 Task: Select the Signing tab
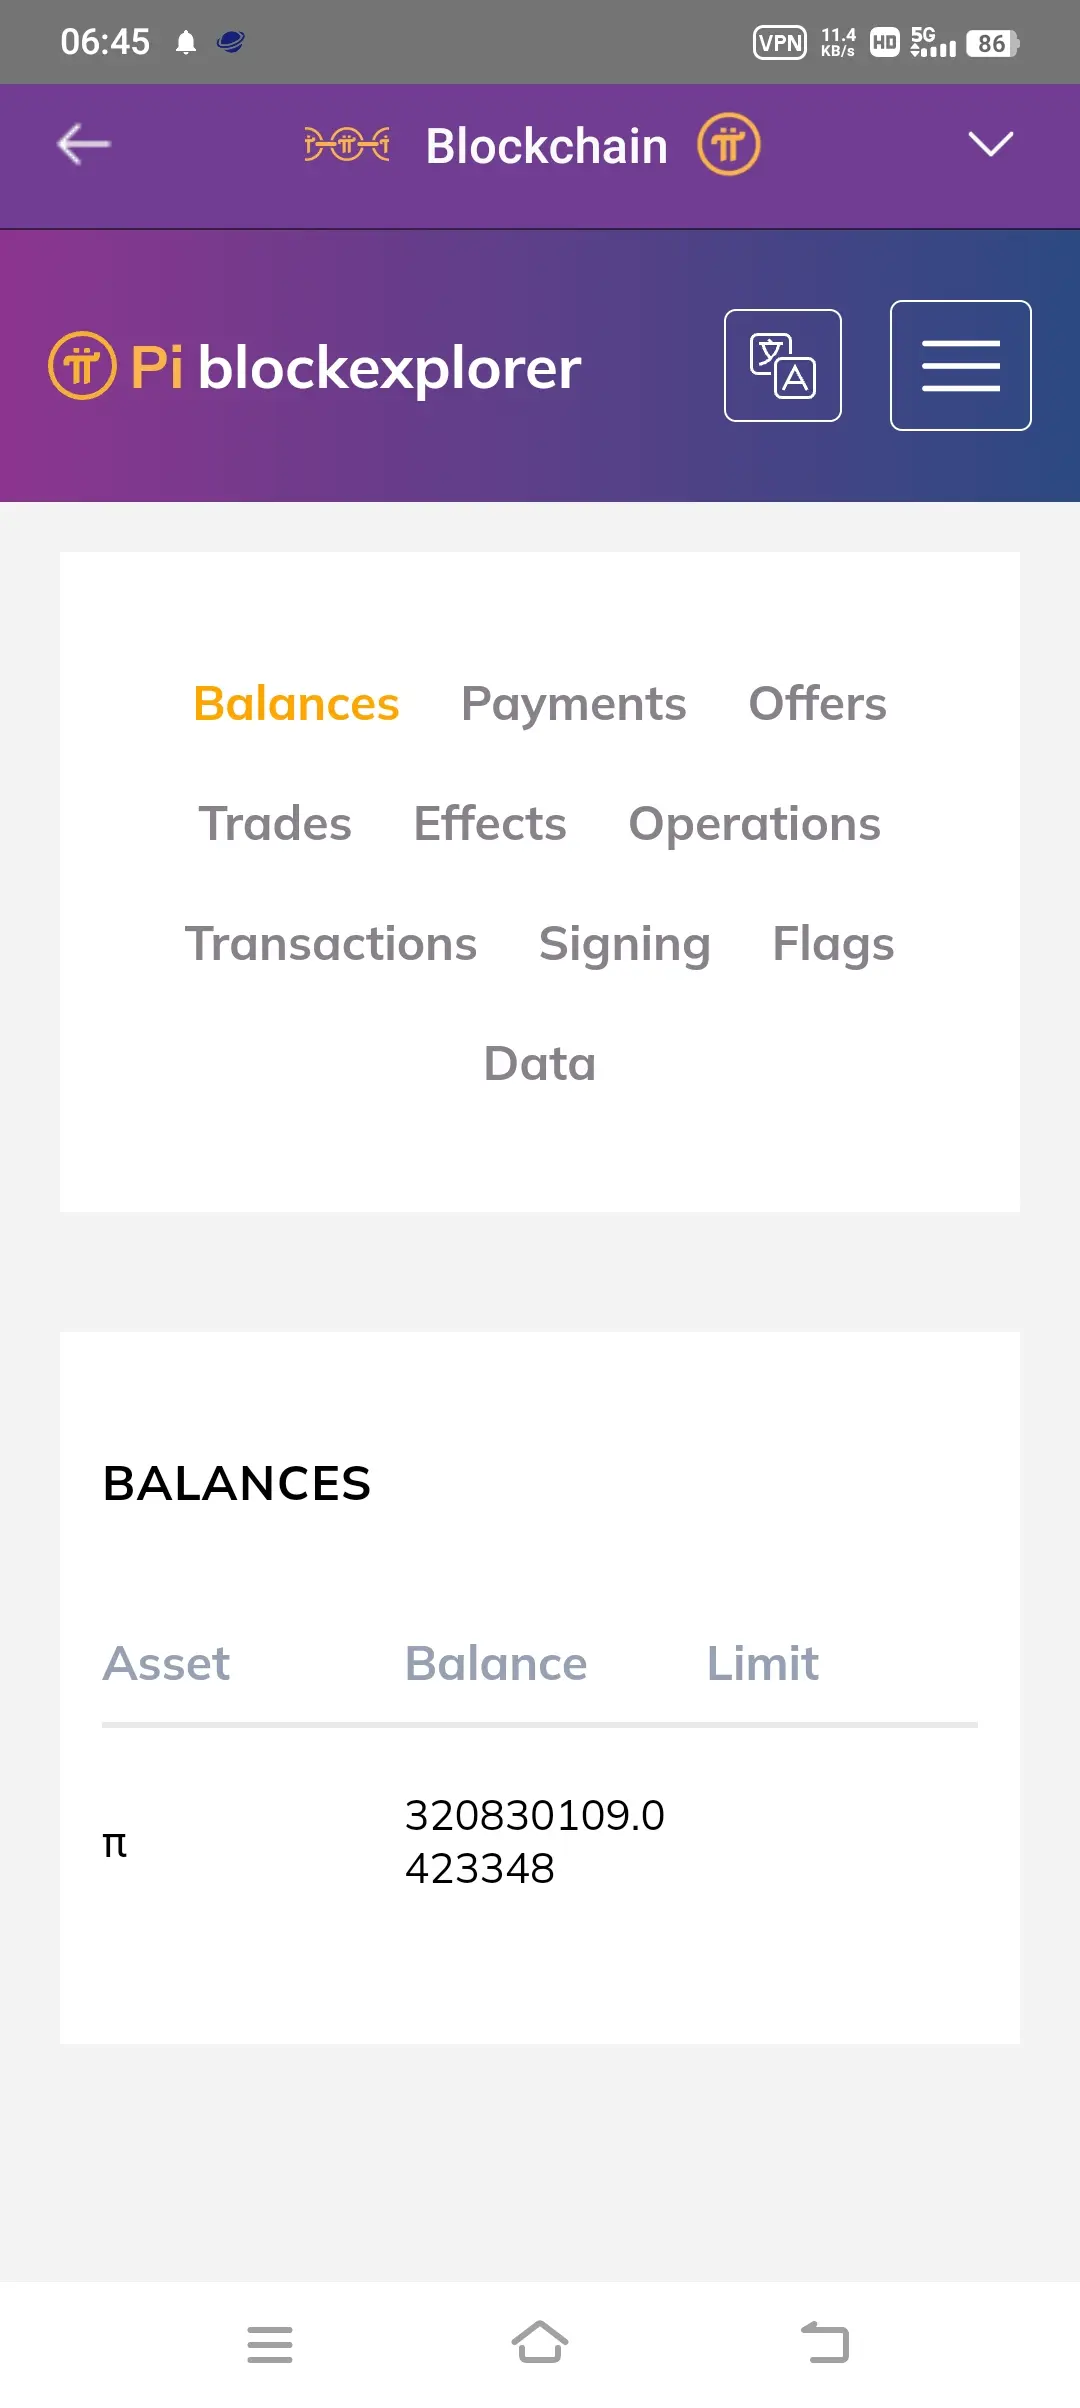click(x=625, y=944)
